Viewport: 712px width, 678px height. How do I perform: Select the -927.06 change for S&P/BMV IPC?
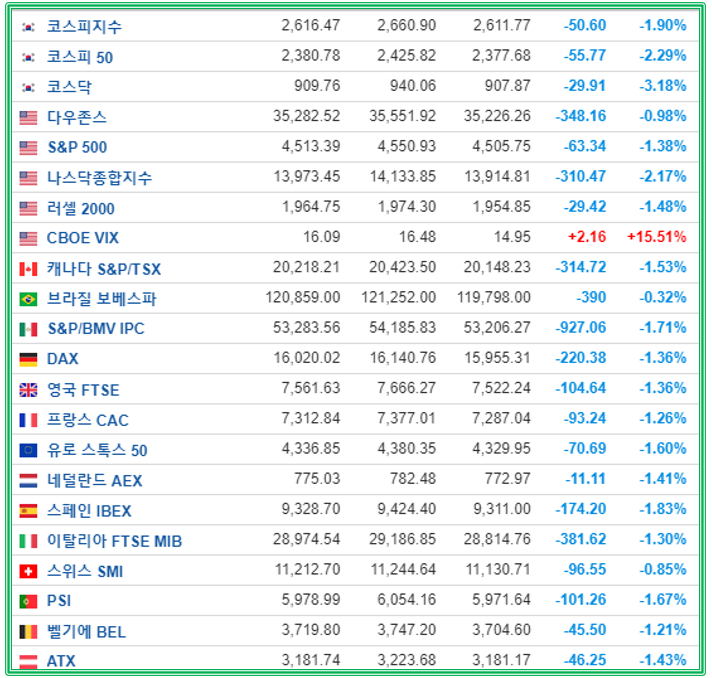point(581,327)
